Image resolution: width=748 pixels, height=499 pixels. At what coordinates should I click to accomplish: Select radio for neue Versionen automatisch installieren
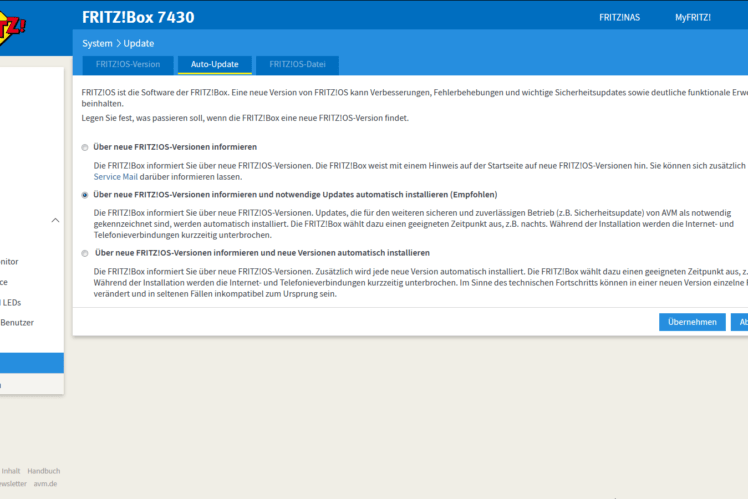point(85,253)
